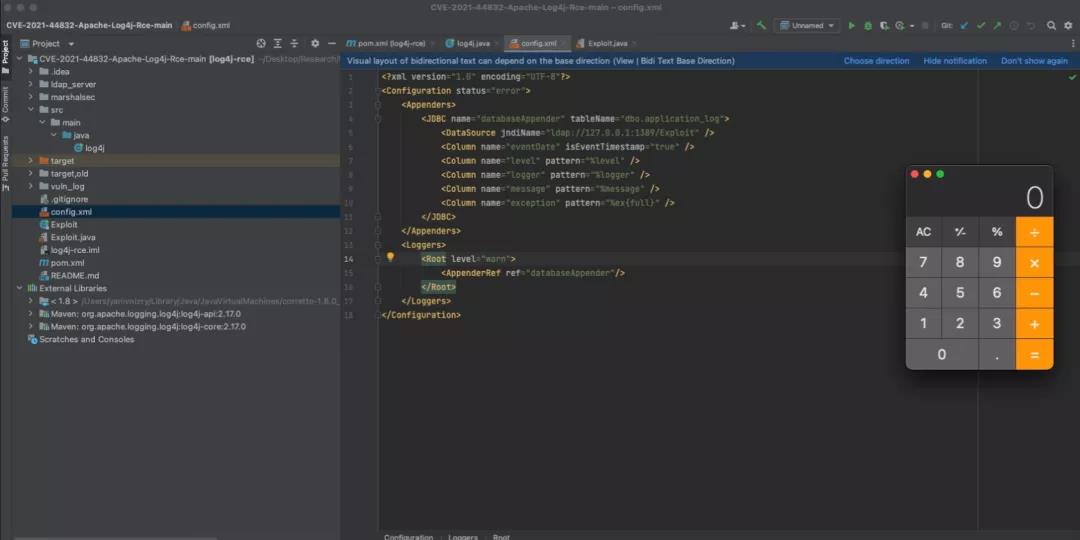Open Search Everywhere magnifier icon
The height and width of the screenshot is (540, 1080).
tap(1051, 25)
